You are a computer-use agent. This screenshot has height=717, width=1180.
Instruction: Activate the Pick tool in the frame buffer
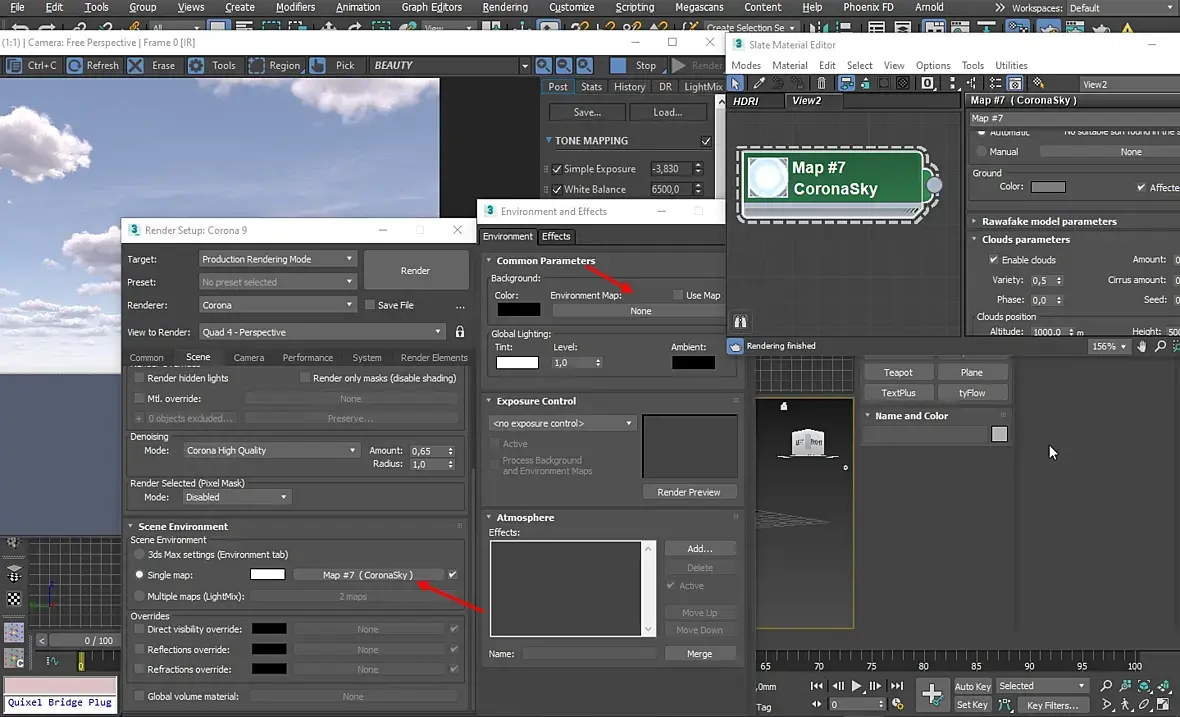click(x=334, y=66)
